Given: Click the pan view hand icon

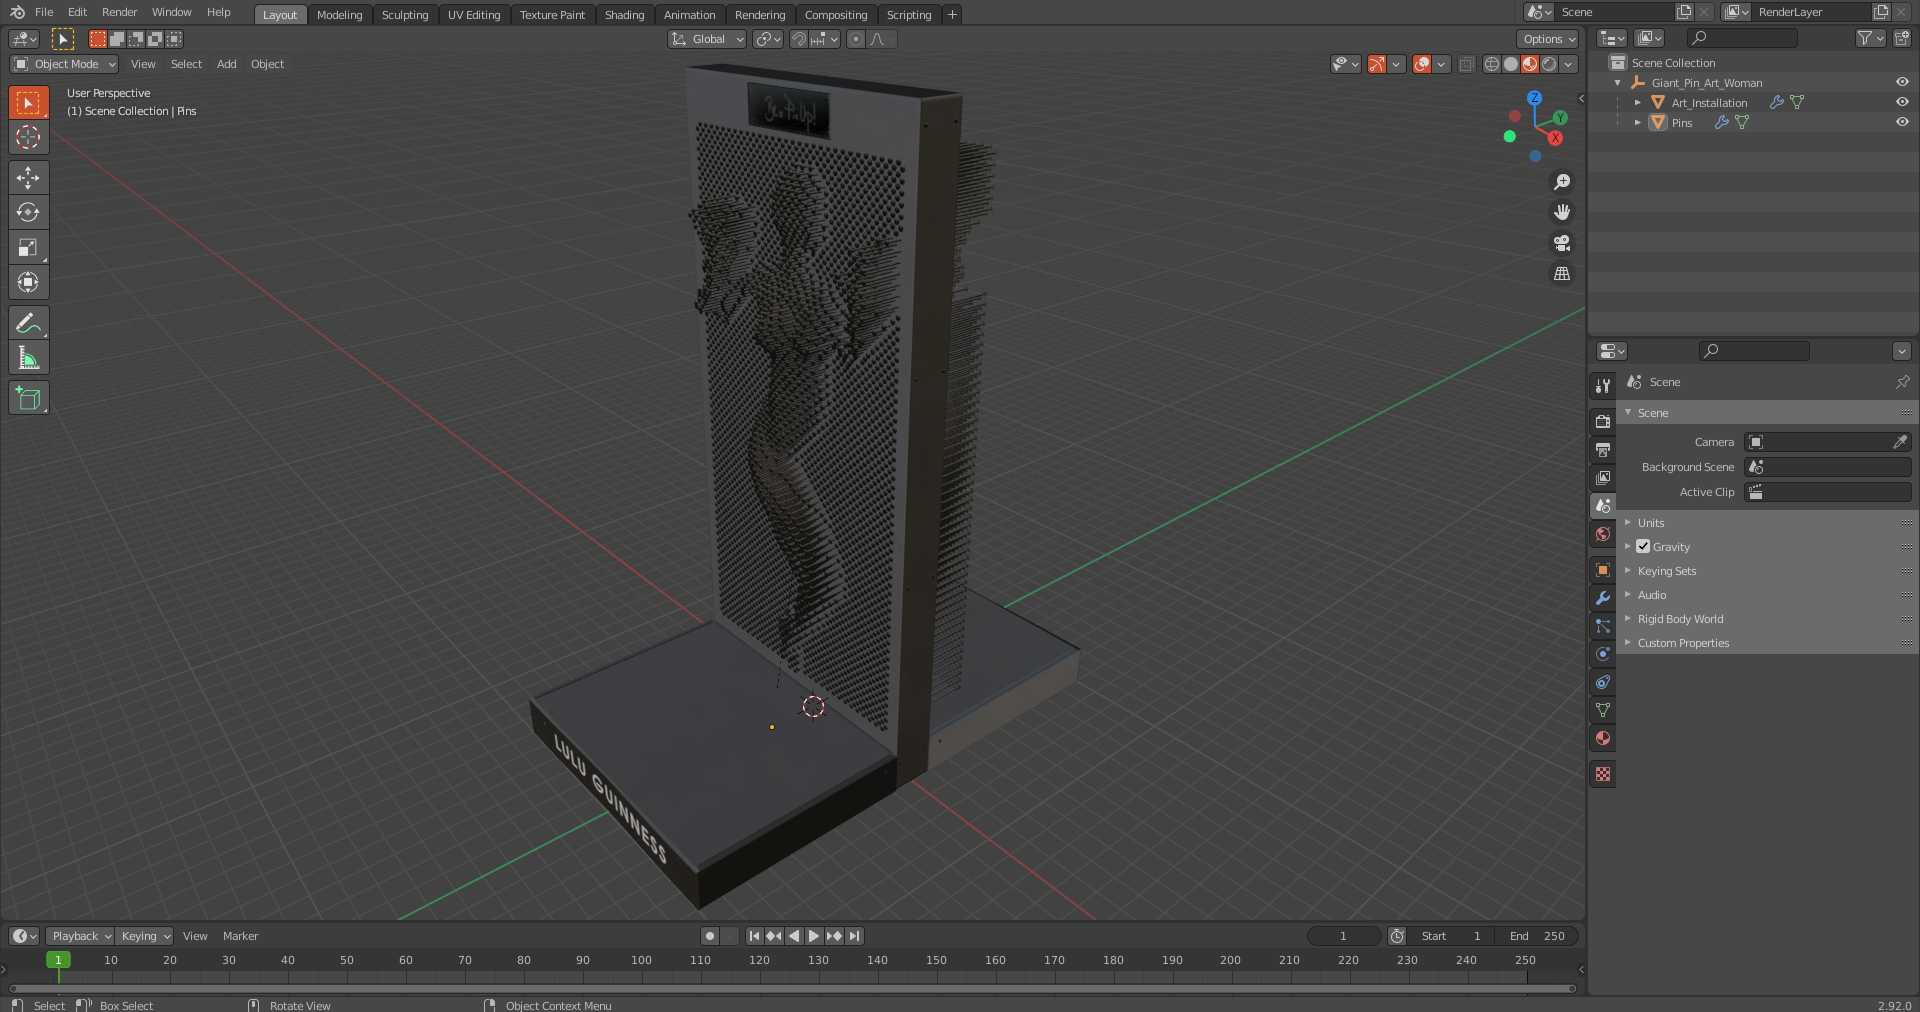Looking at the screenshot, I should [x=1561, y=212].
